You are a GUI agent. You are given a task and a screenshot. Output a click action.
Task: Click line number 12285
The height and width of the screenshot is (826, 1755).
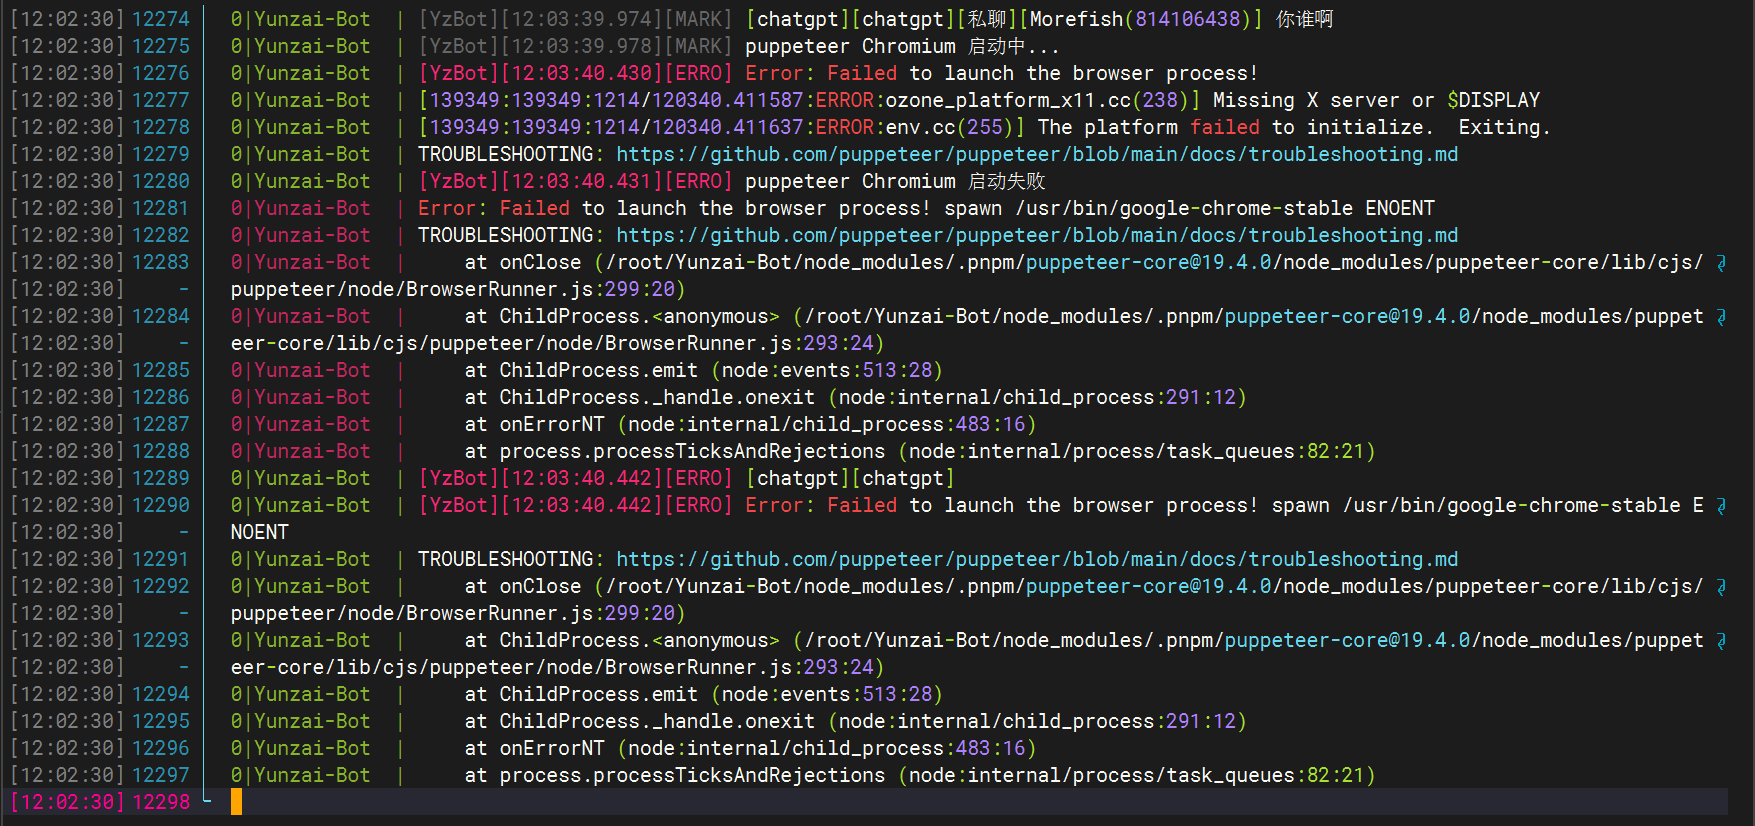(x=161, y=370)
